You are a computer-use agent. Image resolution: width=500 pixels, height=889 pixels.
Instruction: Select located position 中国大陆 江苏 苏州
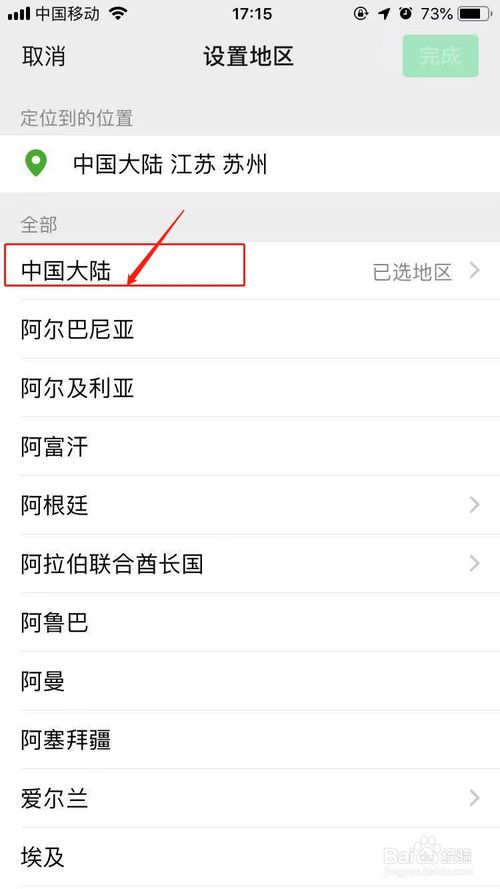250,164
